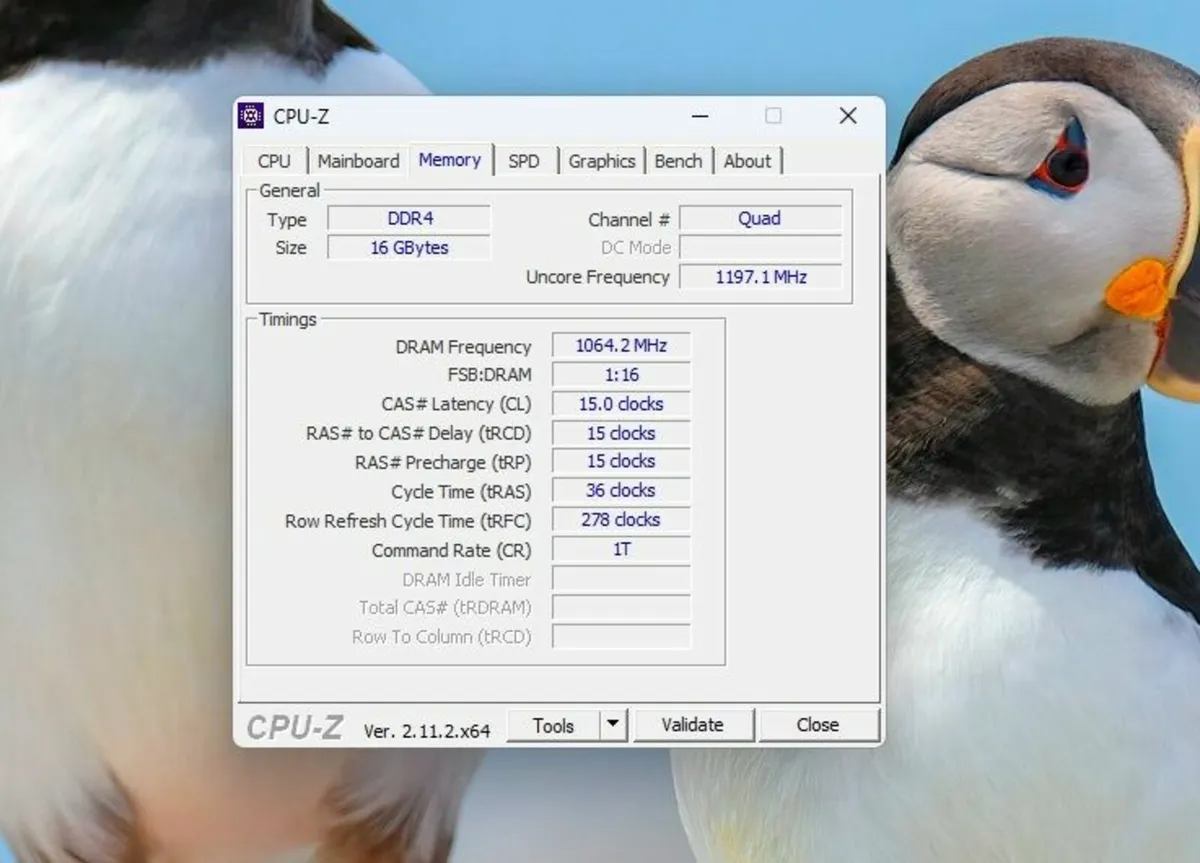
Task: Click the DRAM Frequency label
Action: 463,347
